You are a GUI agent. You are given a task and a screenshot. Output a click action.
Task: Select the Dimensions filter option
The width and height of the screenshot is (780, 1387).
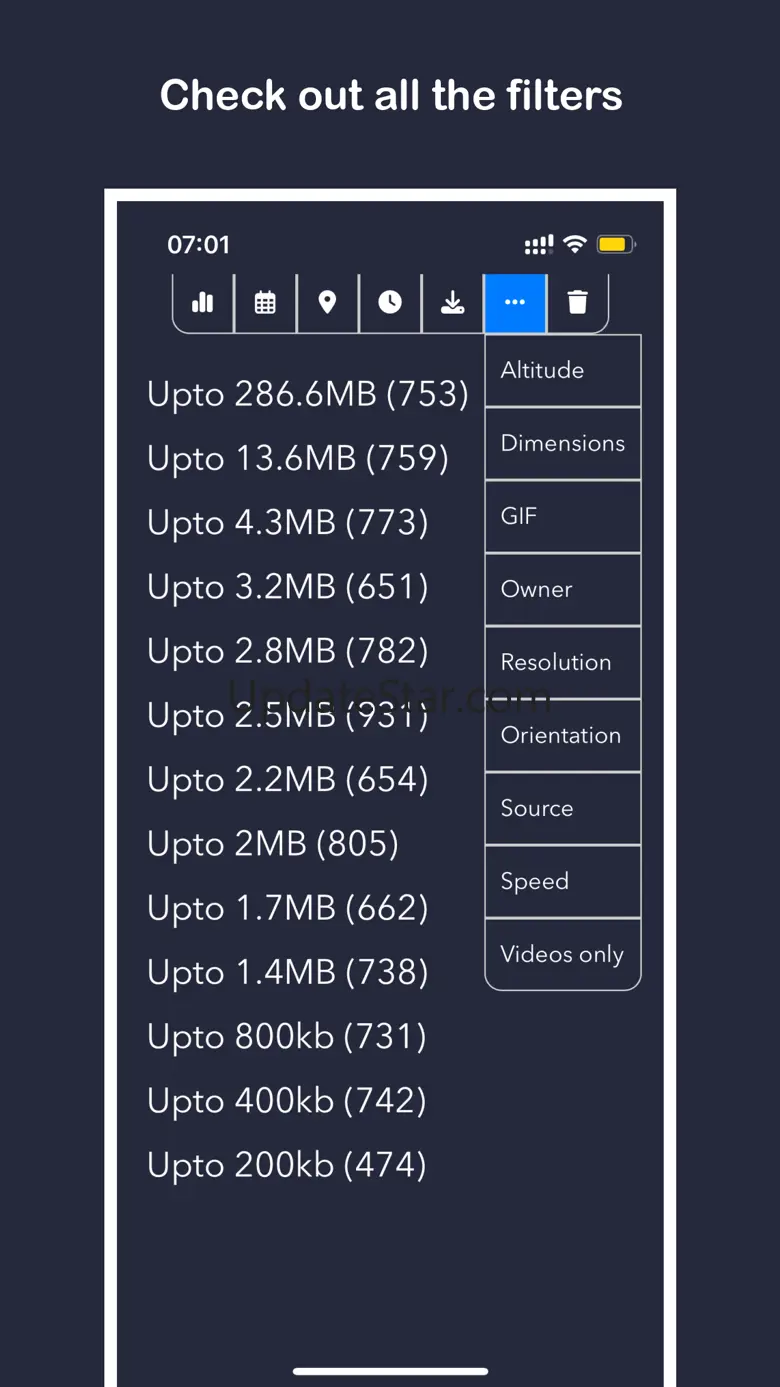click(x=562, y=444)
